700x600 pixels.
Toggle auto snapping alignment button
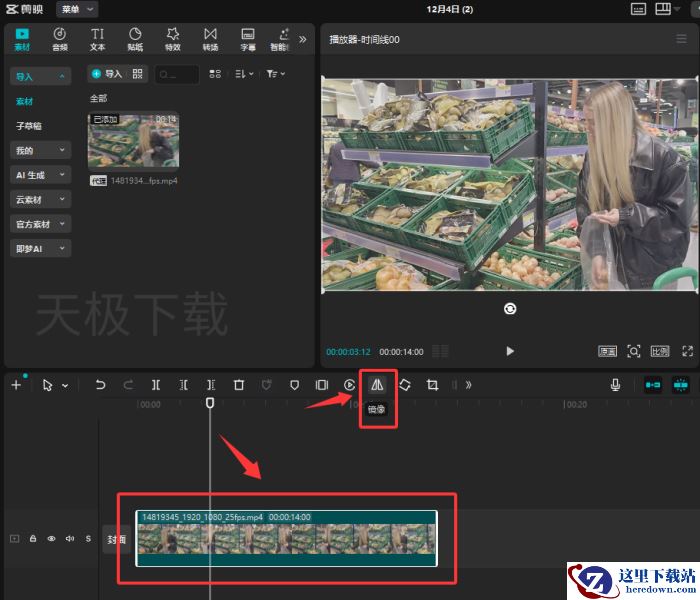680,385
